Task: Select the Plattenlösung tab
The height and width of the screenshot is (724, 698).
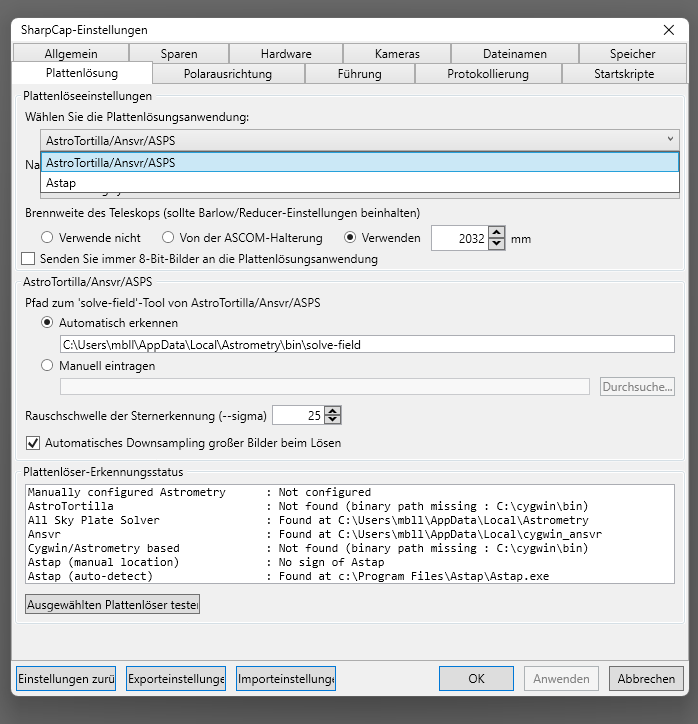Action: coord(82,73)
